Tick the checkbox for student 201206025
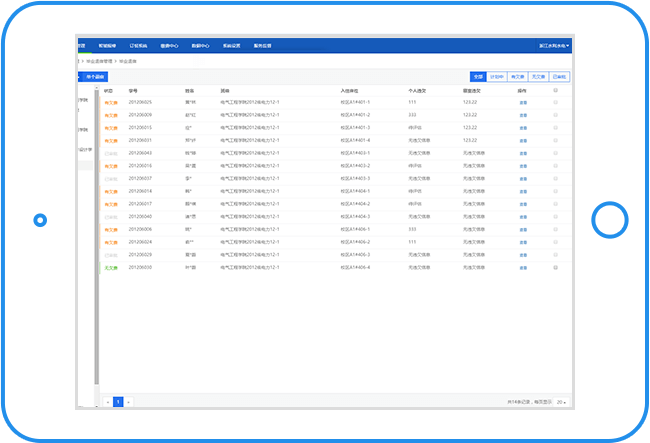The image size is (650, 443). coord(555,102)
